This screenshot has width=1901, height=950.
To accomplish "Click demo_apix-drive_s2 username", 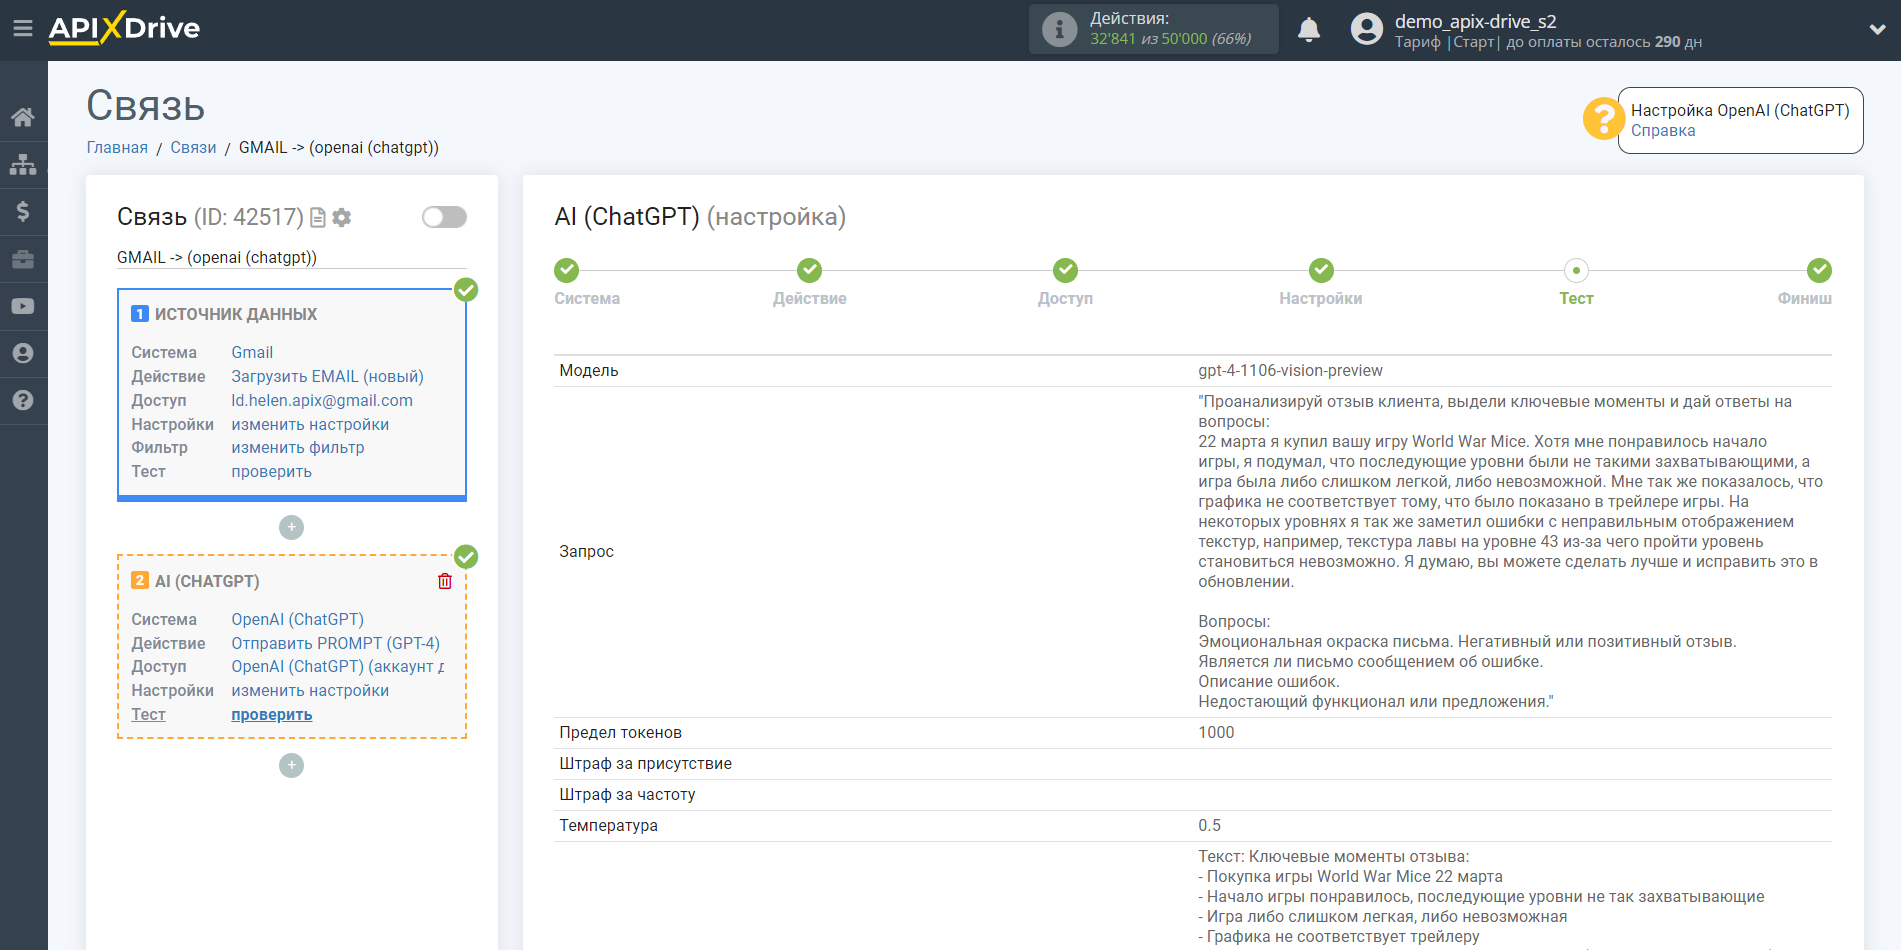I will [1475, 21].
